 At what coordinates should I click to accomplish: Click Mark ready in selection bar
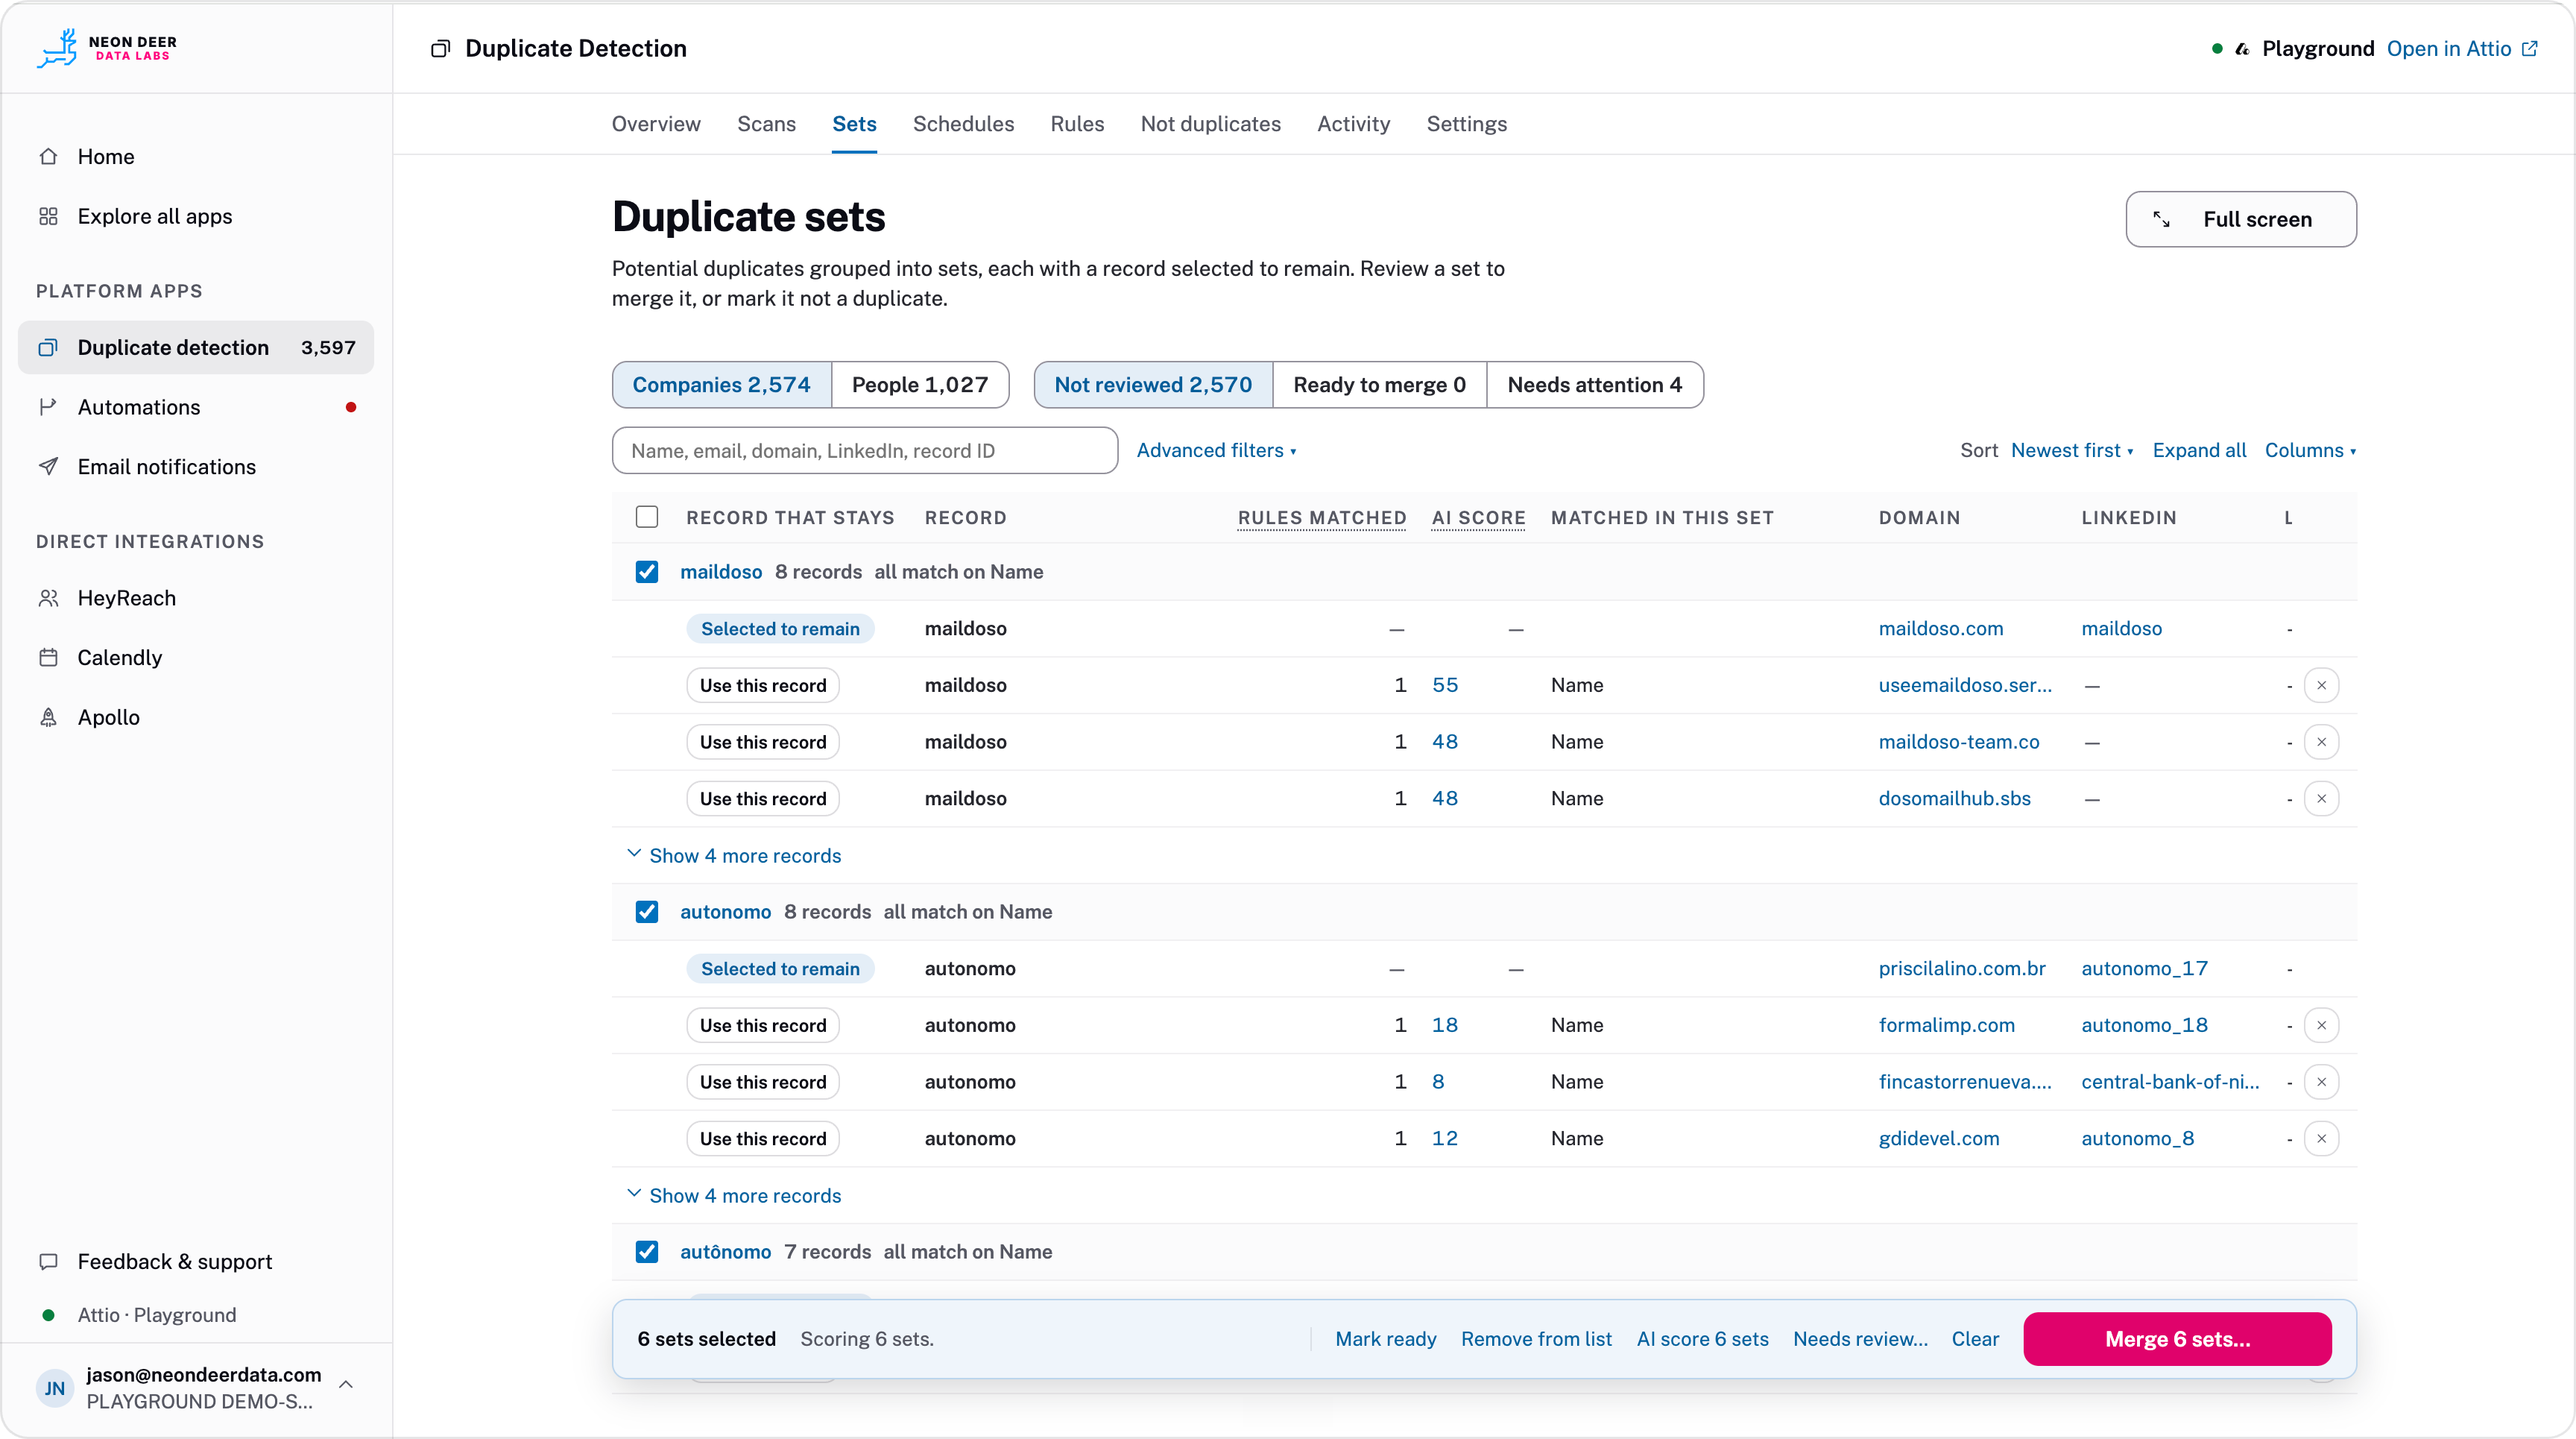[1385, 1339]
